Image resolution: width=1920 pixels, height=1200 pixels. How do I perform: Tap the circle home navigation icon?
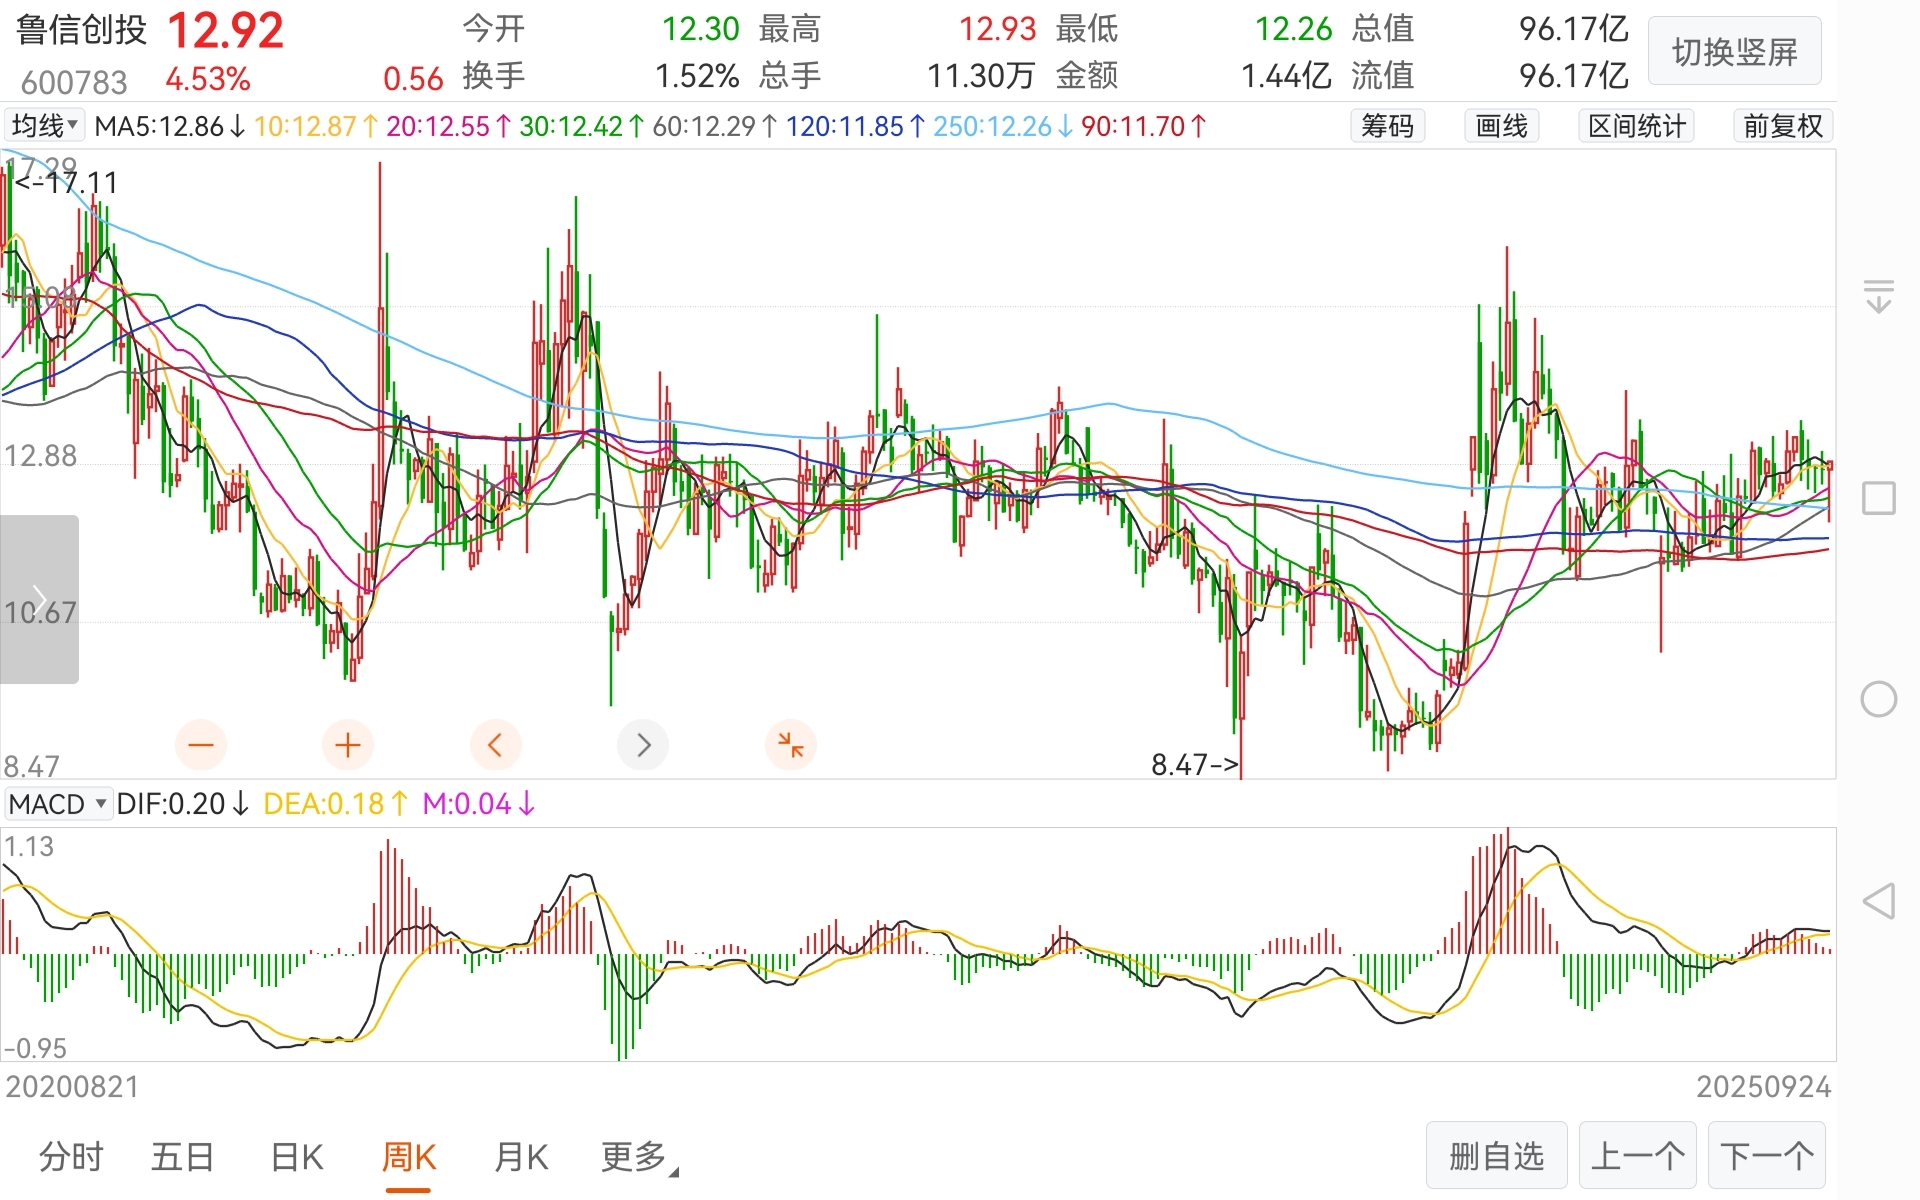click(1879, 699)
